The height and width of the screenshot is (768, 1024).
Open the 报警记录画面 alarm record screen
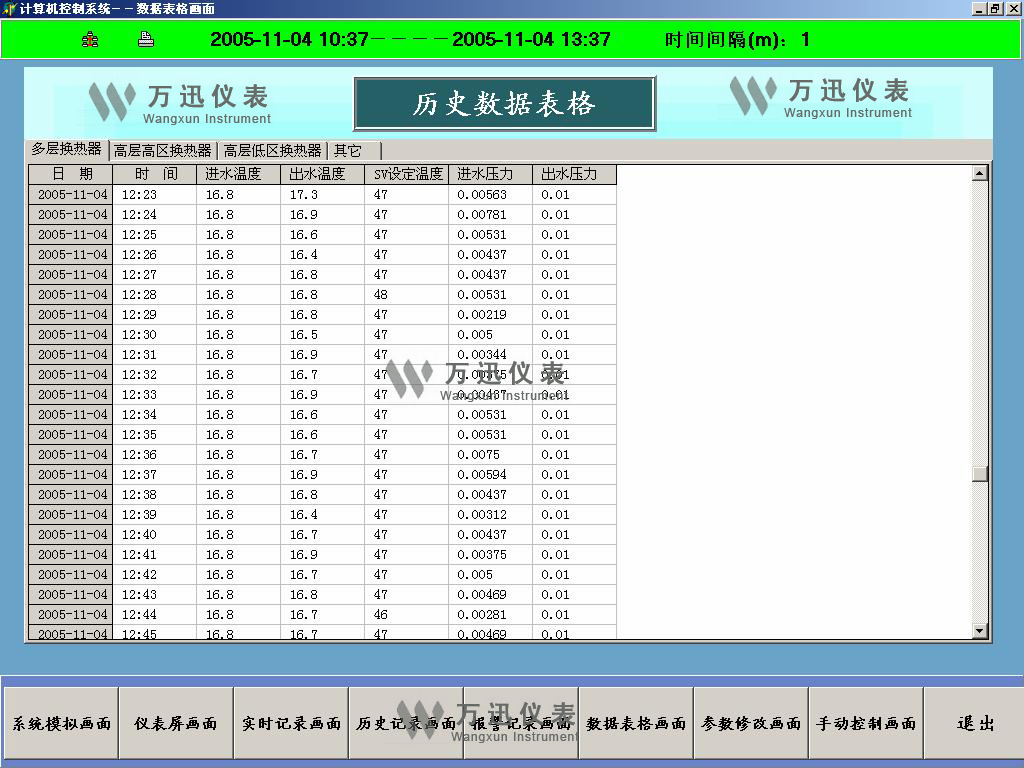tap(520, 722)
